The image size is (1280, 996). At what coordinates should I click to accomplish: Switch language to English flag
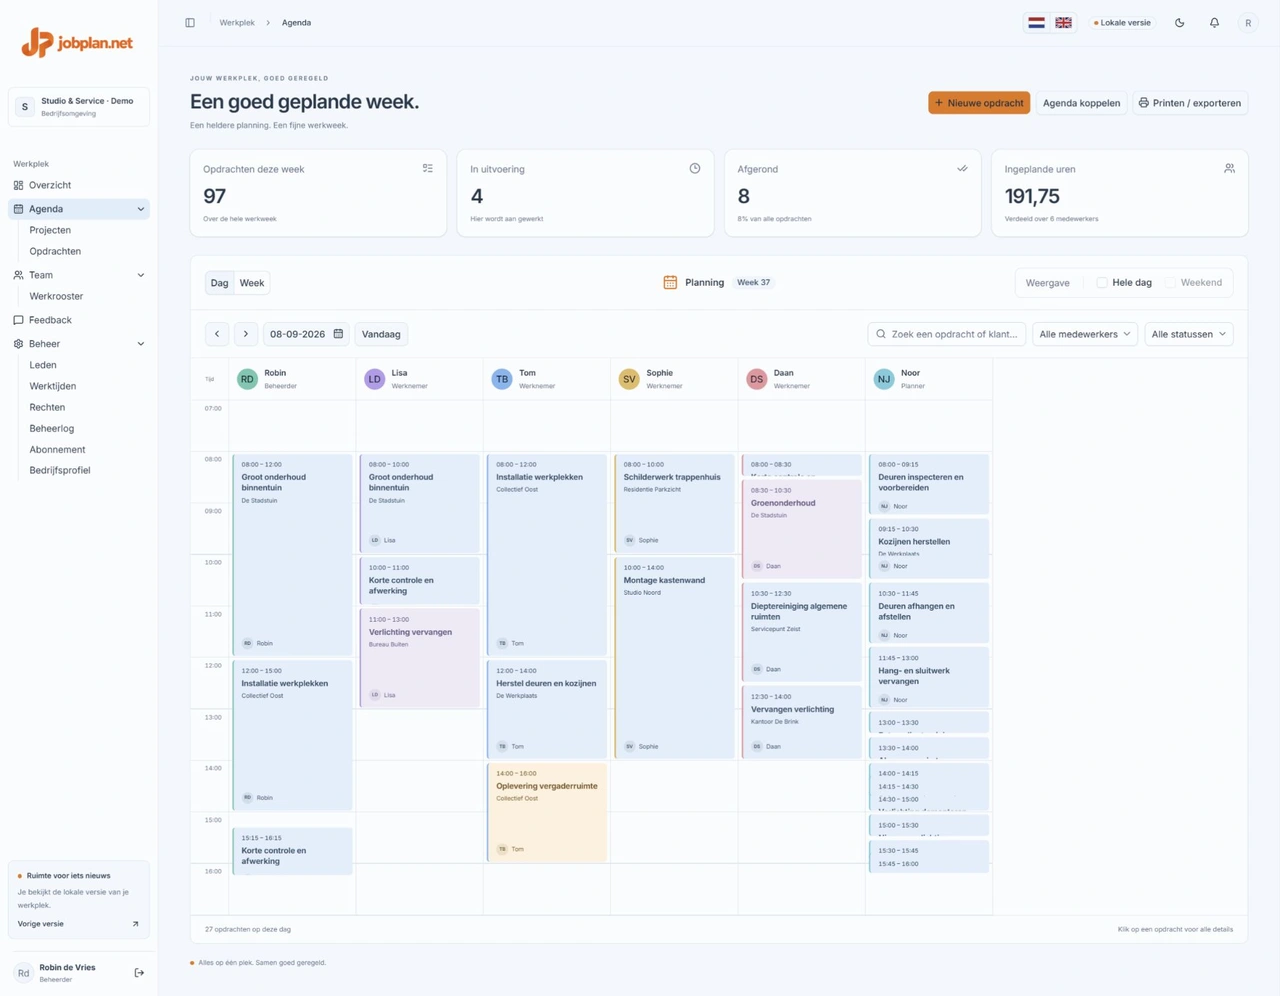[1063, 23]
